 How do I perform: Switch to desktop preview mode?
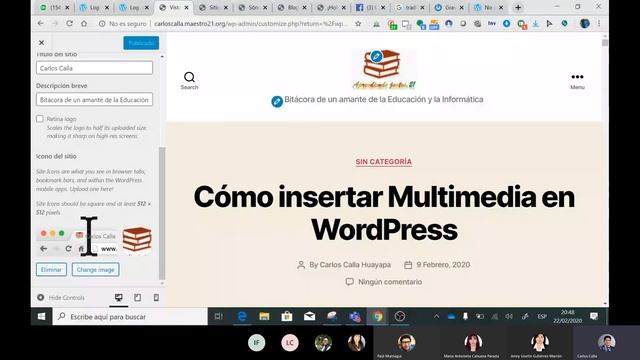tap(118, 298)
